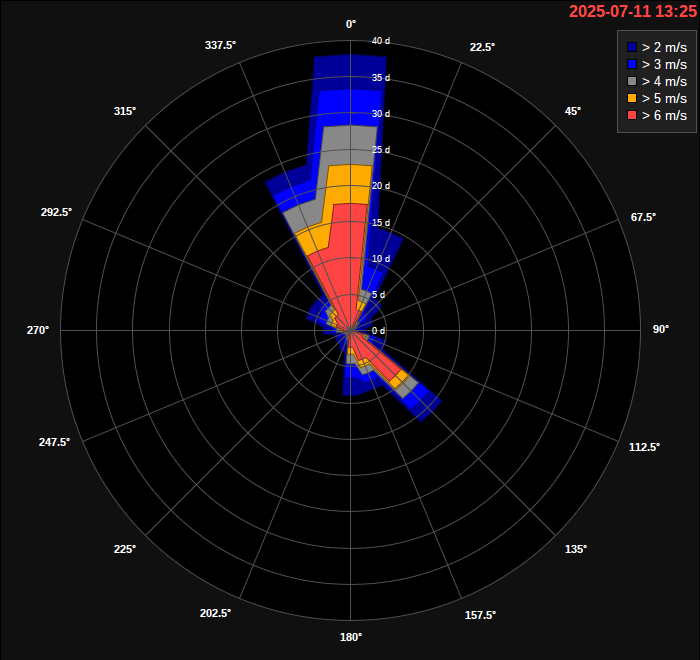Select the 157.5° direction label
Image resolution: width=700 pixels, height=660 pixels.
(x=480, y=615)
